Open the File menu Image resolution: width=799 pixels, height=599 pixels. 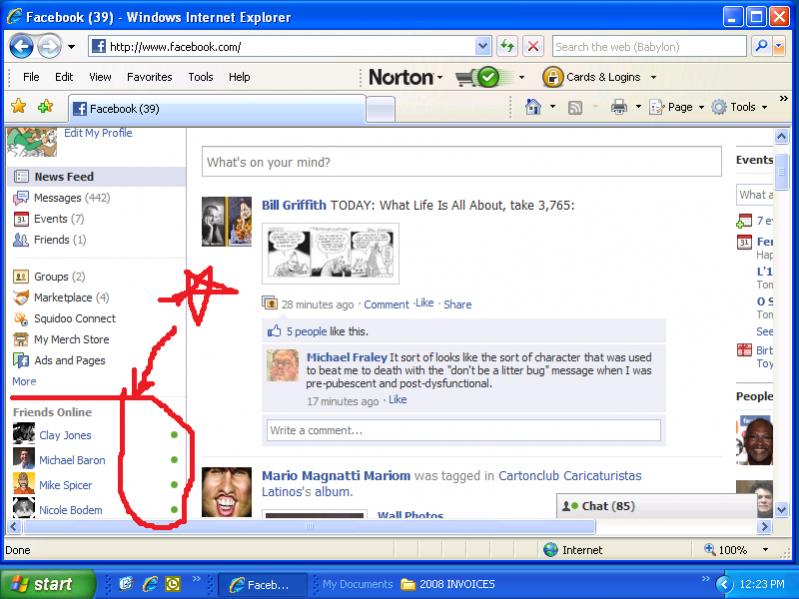[31, 77]
